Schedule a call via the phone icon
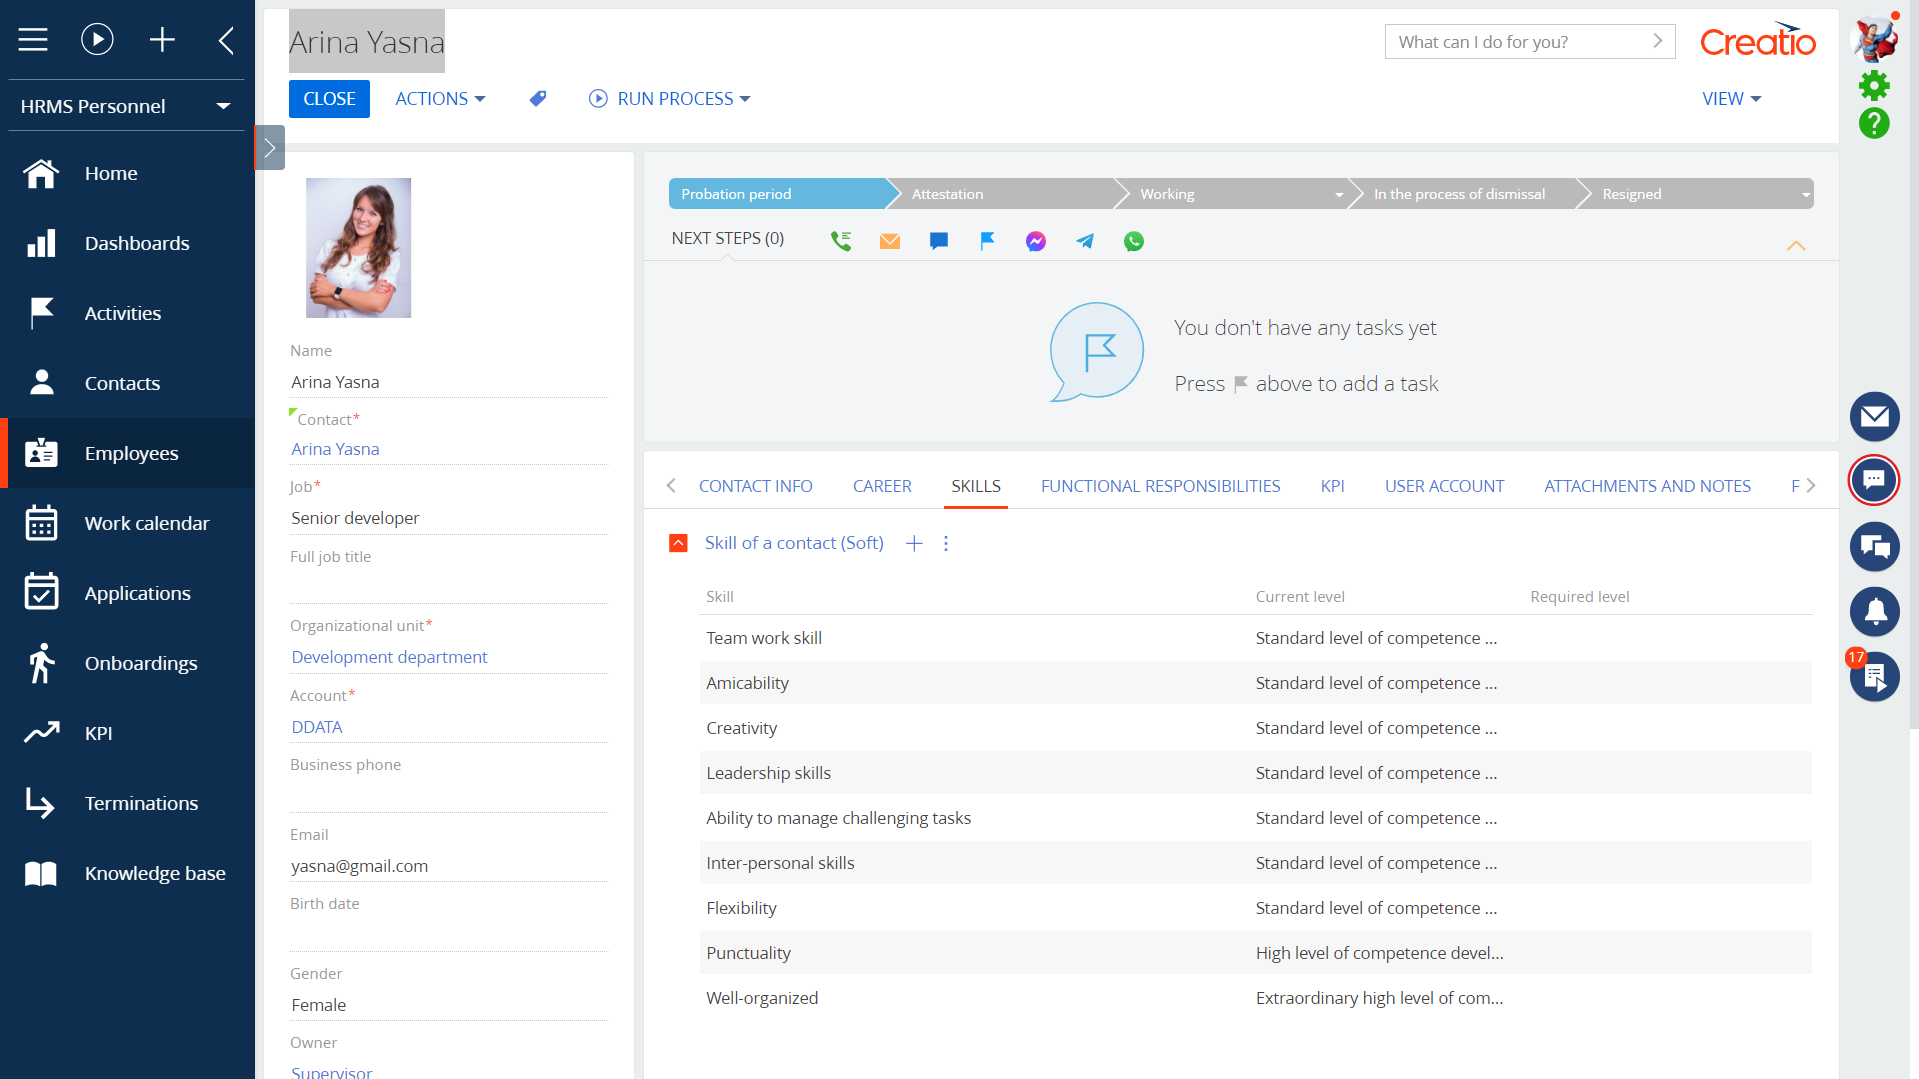Image resolution: width=1919 pixels, height=1079 pixels. click(x=840, y=240)
